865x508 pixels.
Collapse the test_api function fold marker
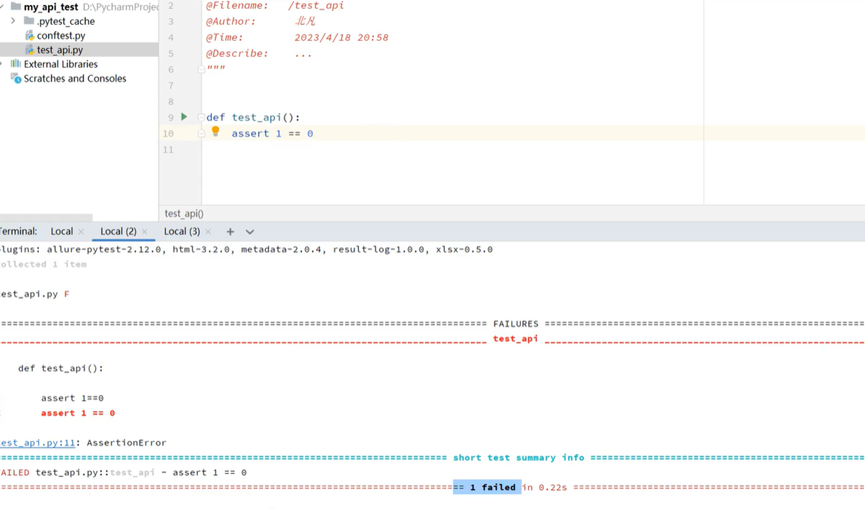[201, 117]
